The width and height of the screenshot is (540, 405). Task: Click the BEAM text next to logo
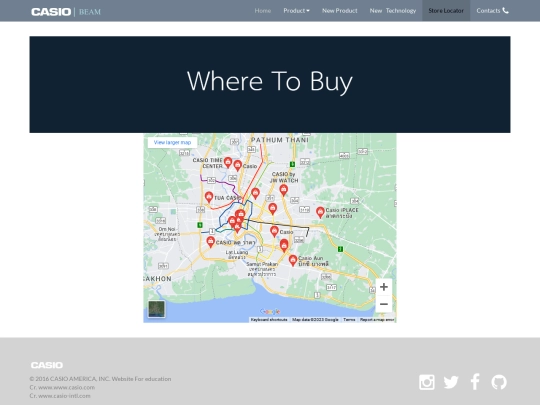point(90,12)
